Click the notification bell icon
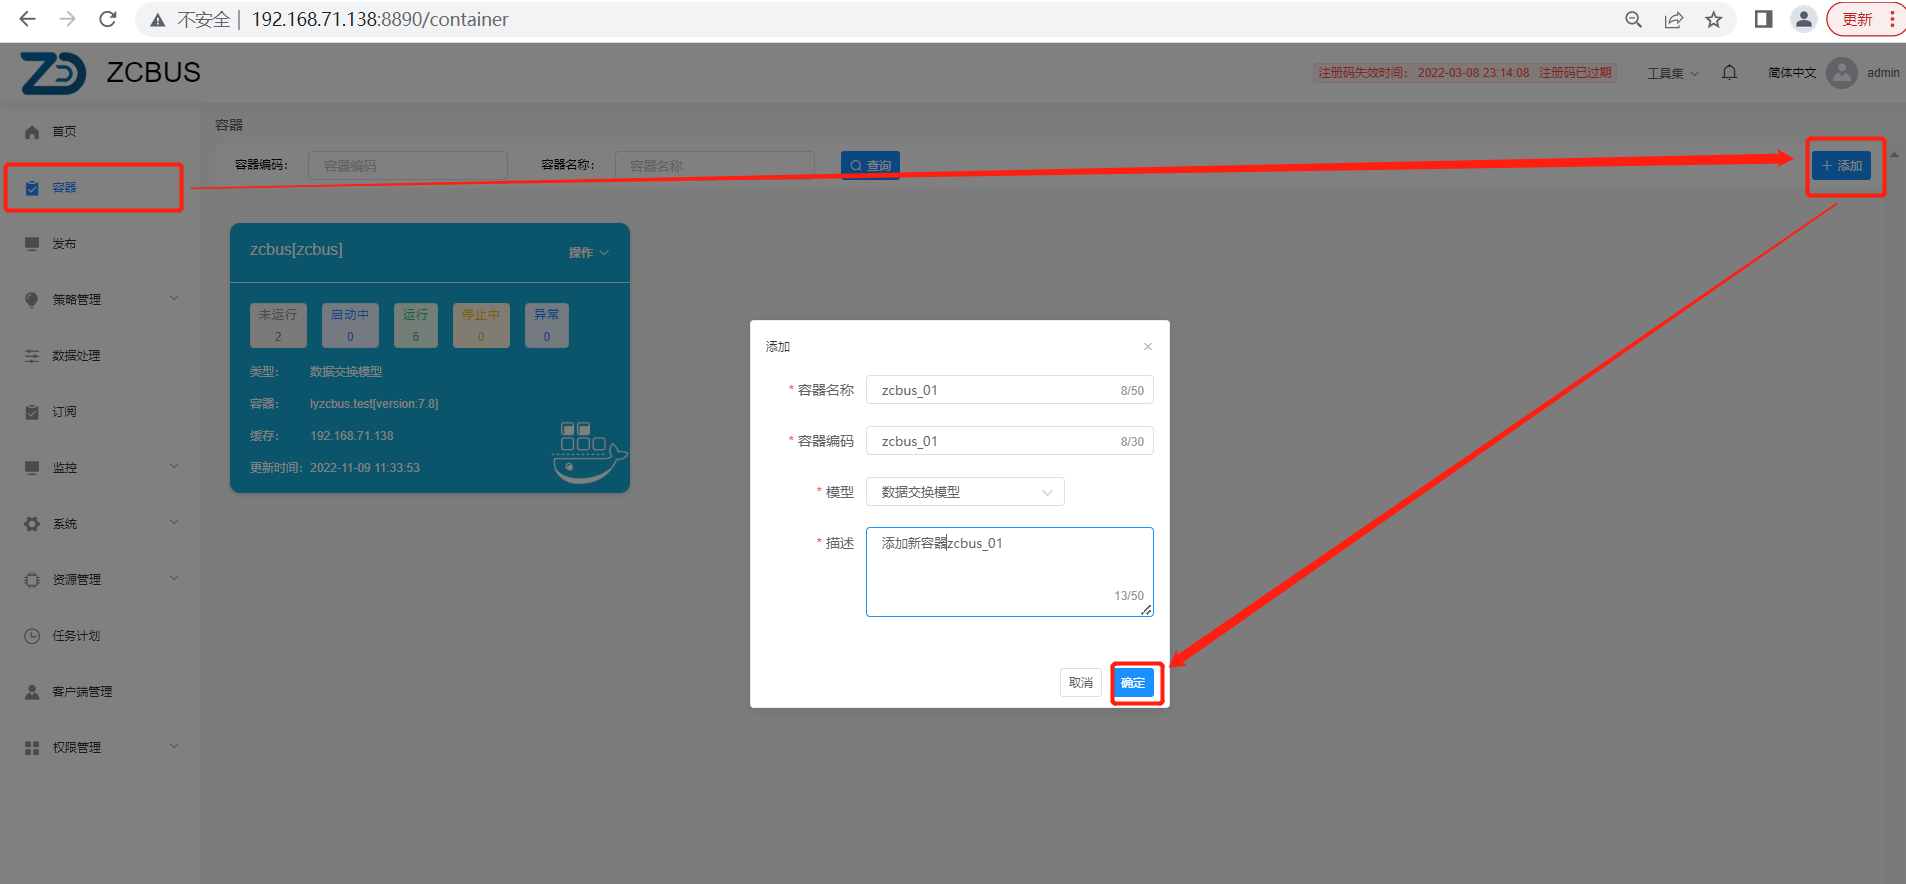1906x884 pixels. point(1729,72)
